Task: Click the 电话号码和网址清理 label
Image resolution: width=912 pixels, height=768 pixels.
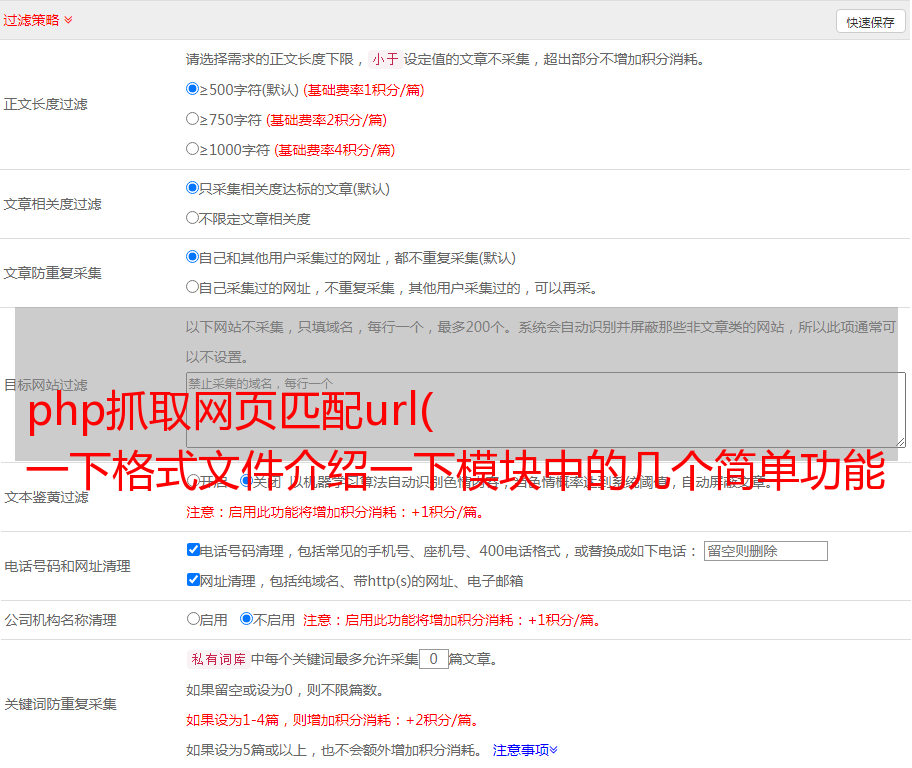Action: coord(67,566)
